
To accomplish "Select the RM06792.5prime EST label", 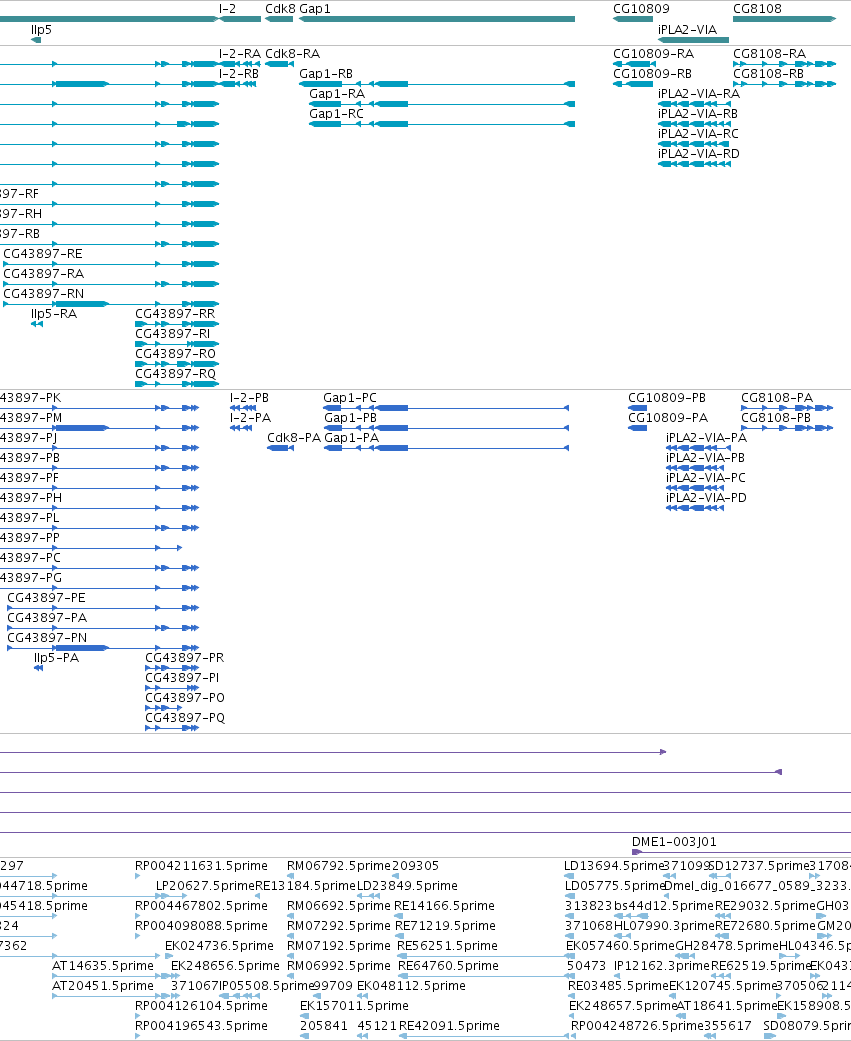I will [x=339, y=866].
